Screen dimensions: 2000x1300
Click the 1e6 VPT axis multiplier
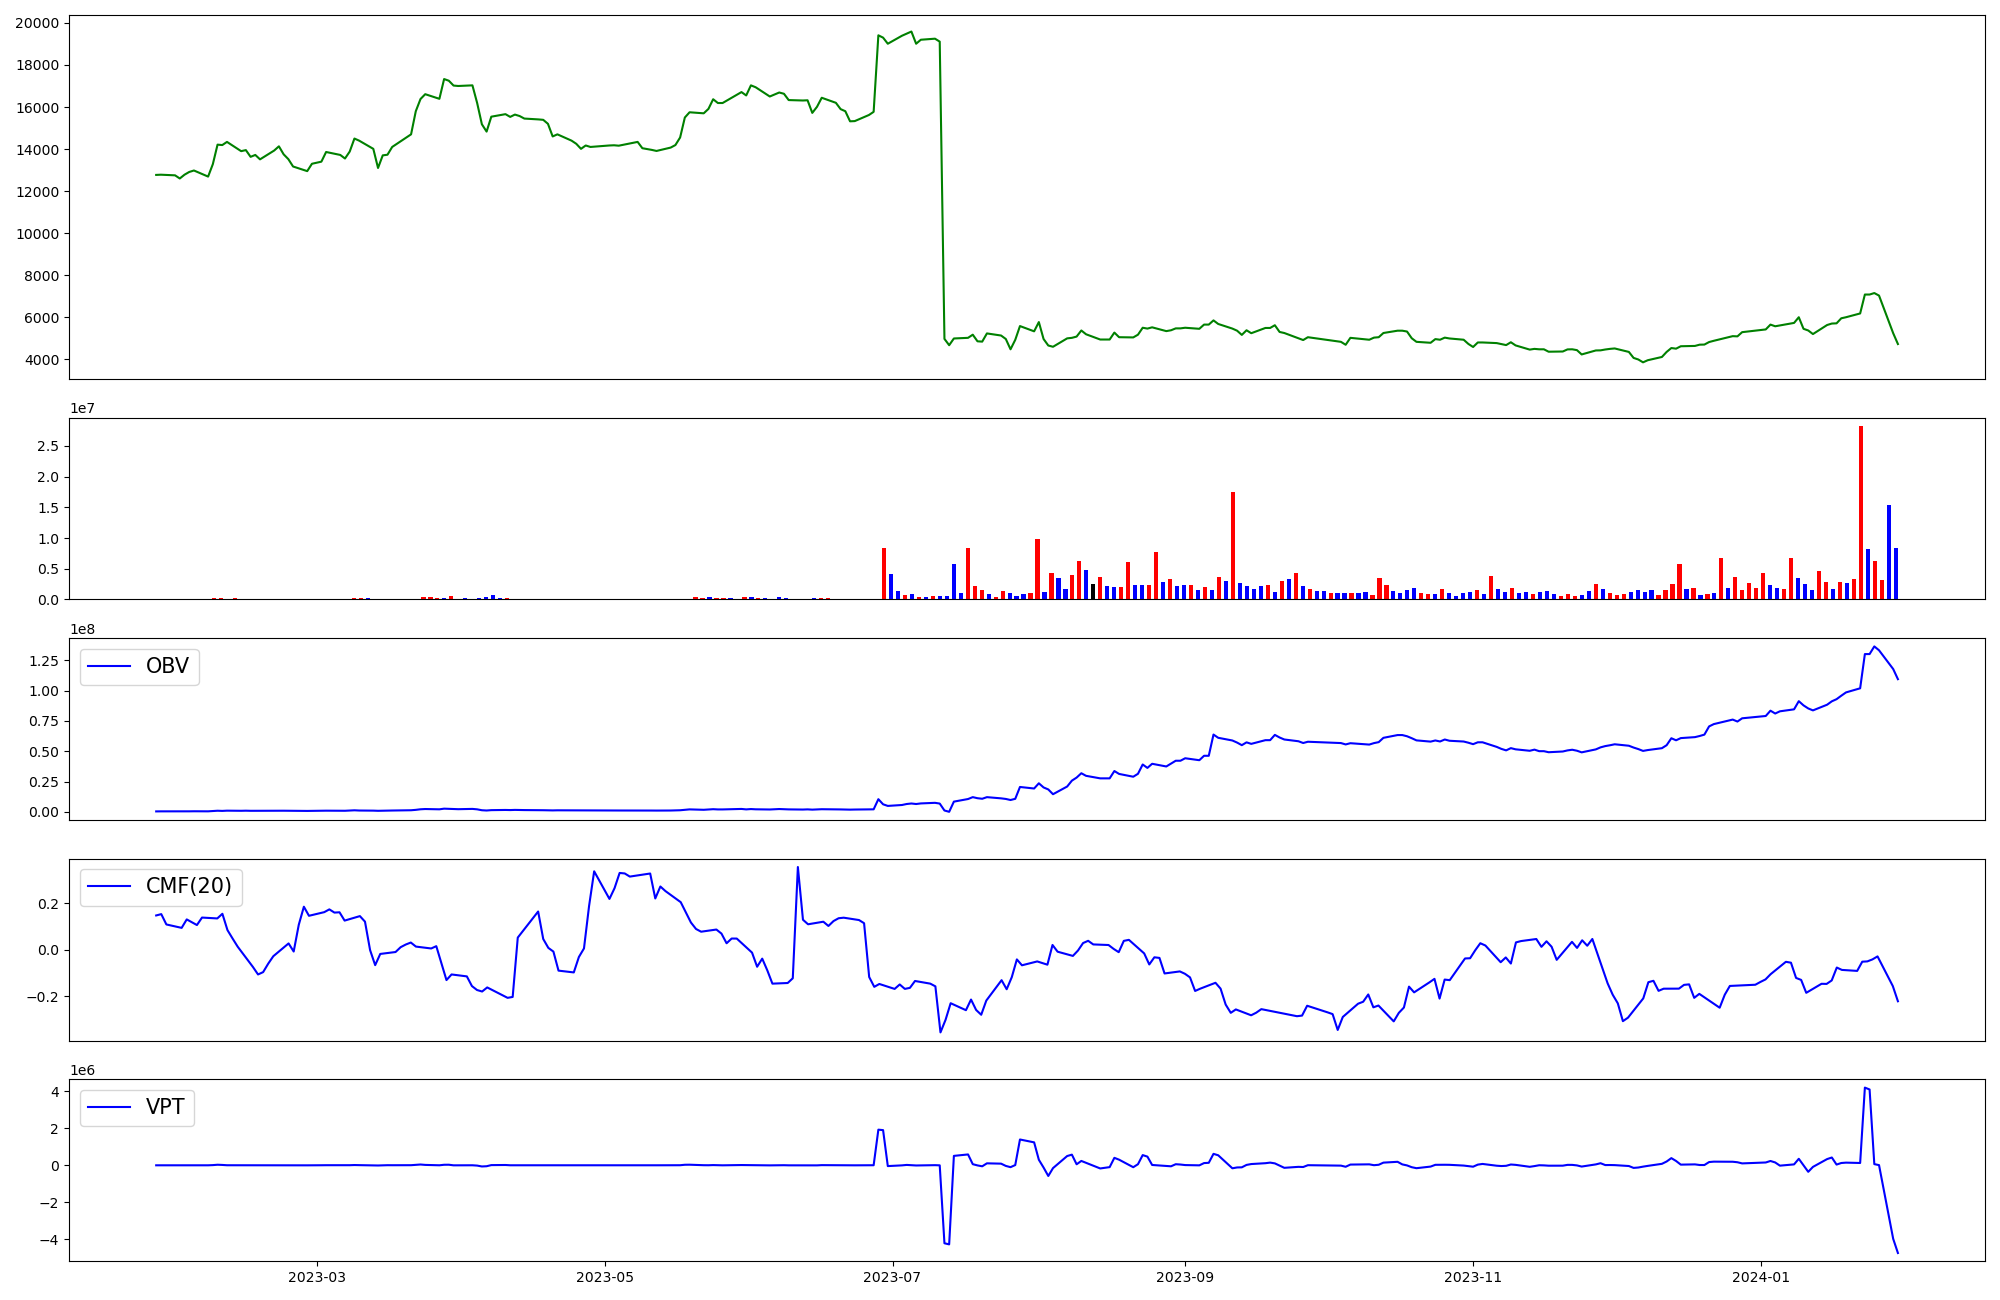(x=83, y=1070)
